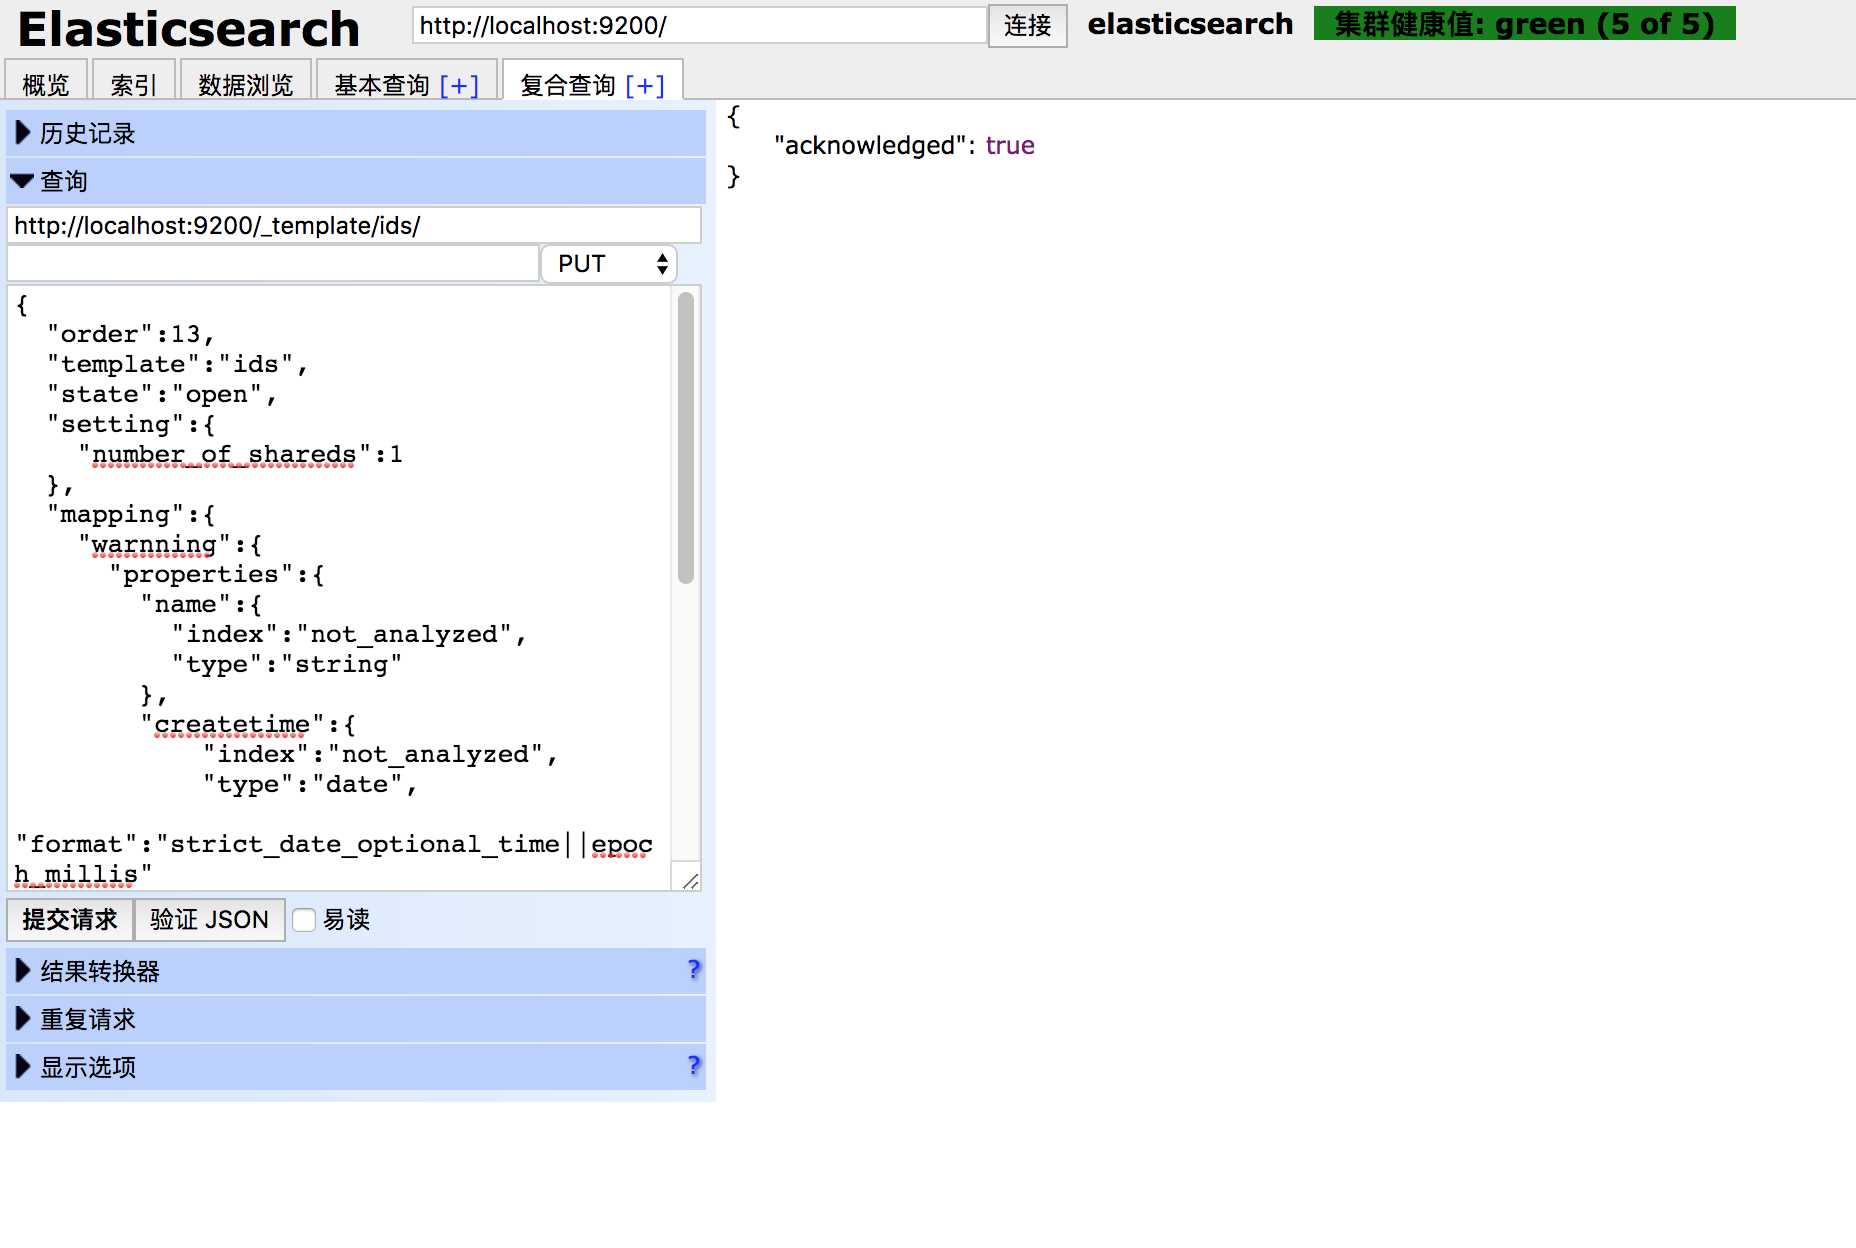Click the request body vertical scrollbar
This screenshot has width=1856, height=1248.
click(x=686, y=438)
